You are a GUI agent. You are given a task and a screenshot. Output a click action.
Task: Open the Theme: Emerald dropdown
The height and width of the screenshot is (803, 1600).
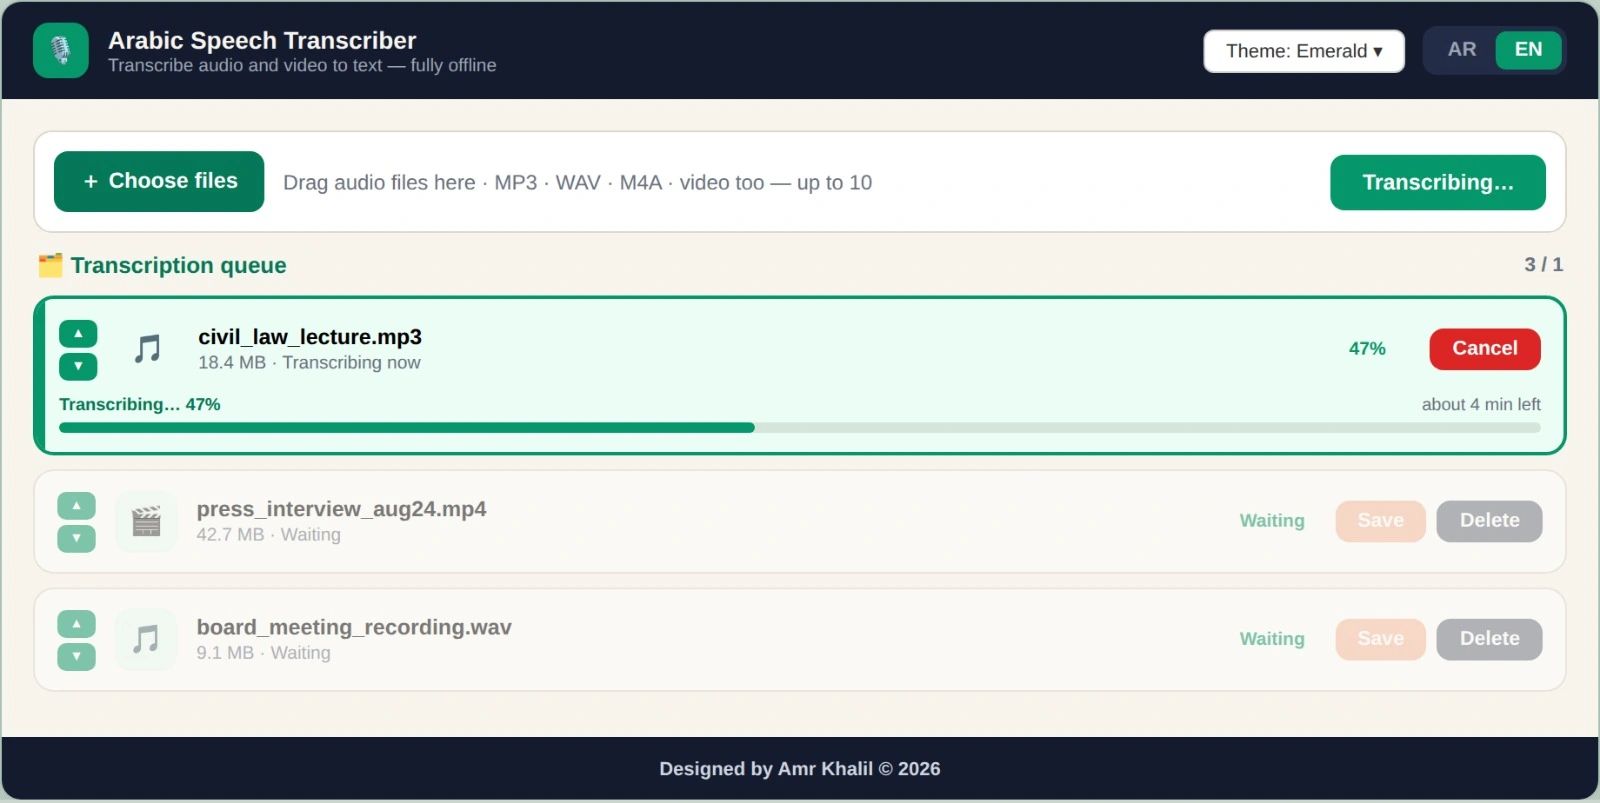1304,51
